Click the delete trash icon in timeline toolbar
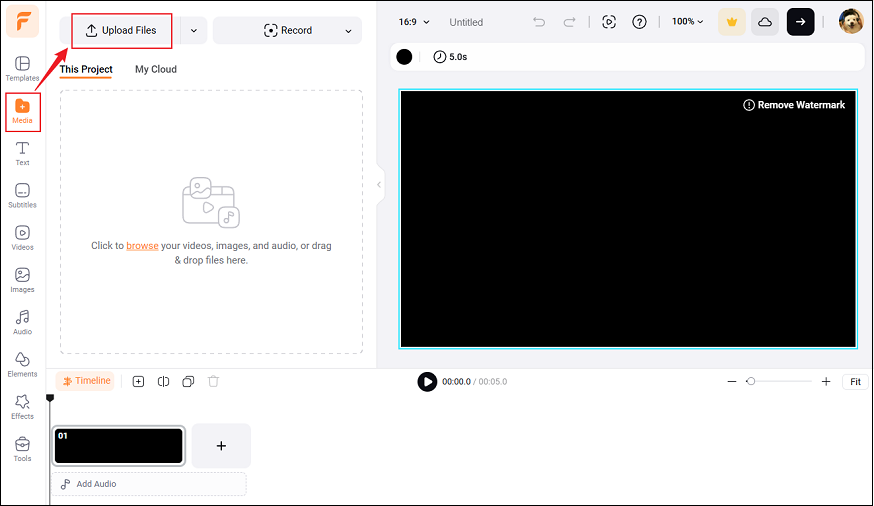874x506 pixels. click(213, 381)
